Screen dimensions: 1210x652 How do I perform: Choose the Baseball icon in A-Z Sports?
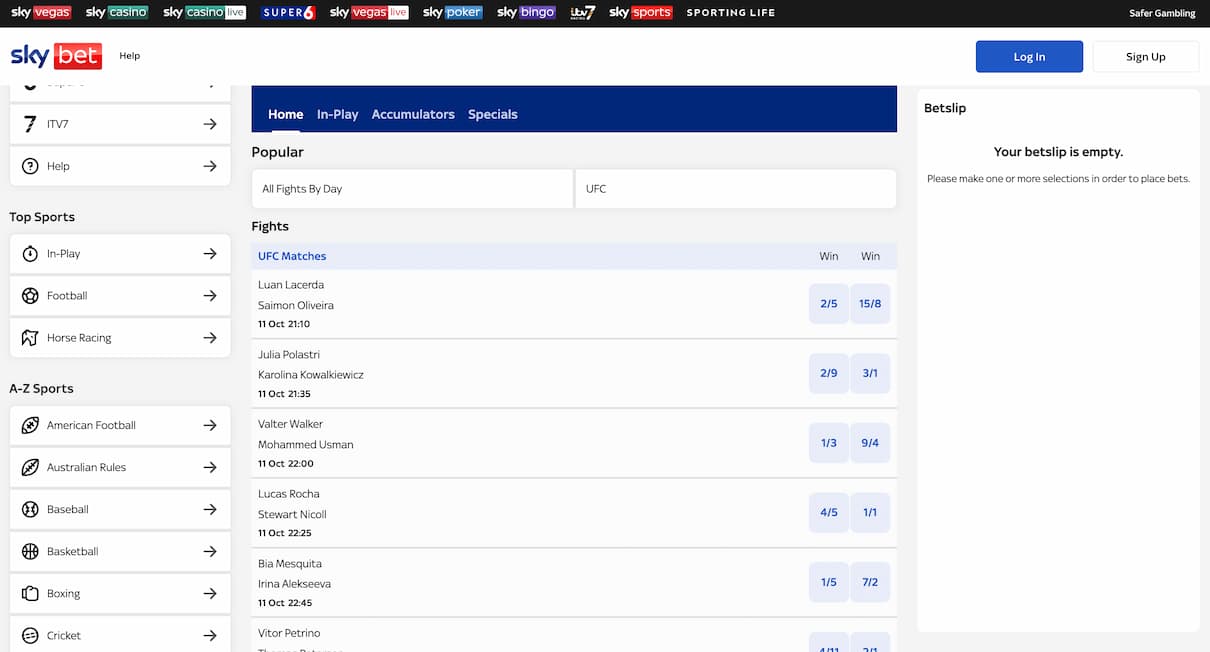[x=30, y=509]
